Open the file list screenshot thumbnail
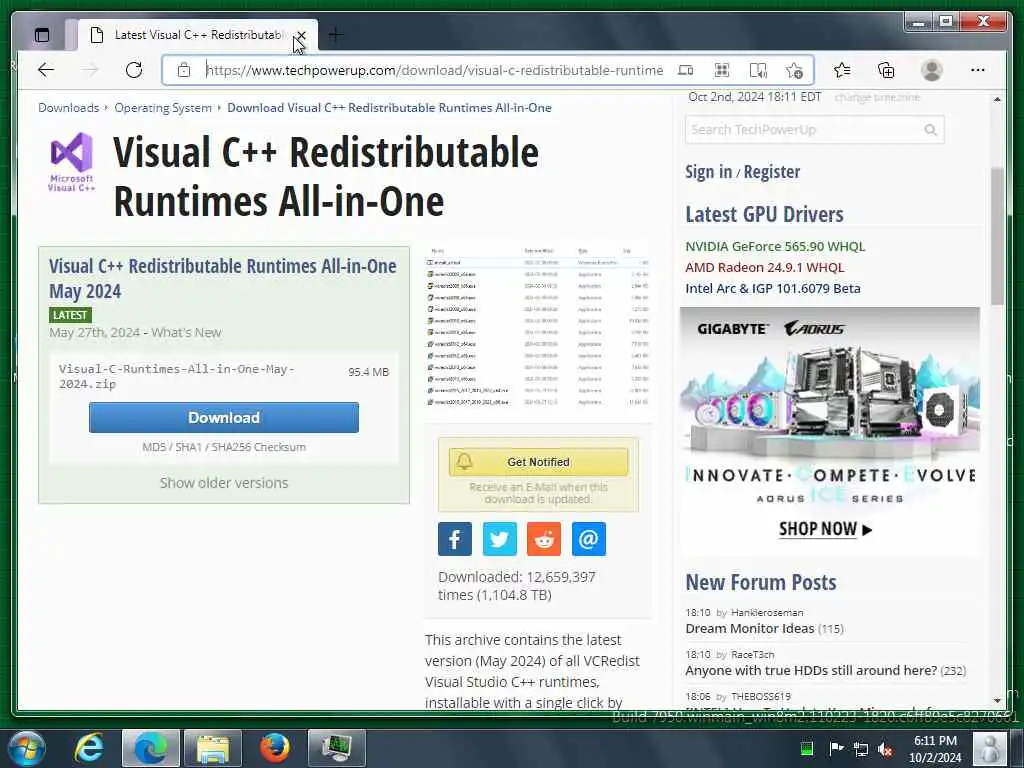 tap(537, 325)
